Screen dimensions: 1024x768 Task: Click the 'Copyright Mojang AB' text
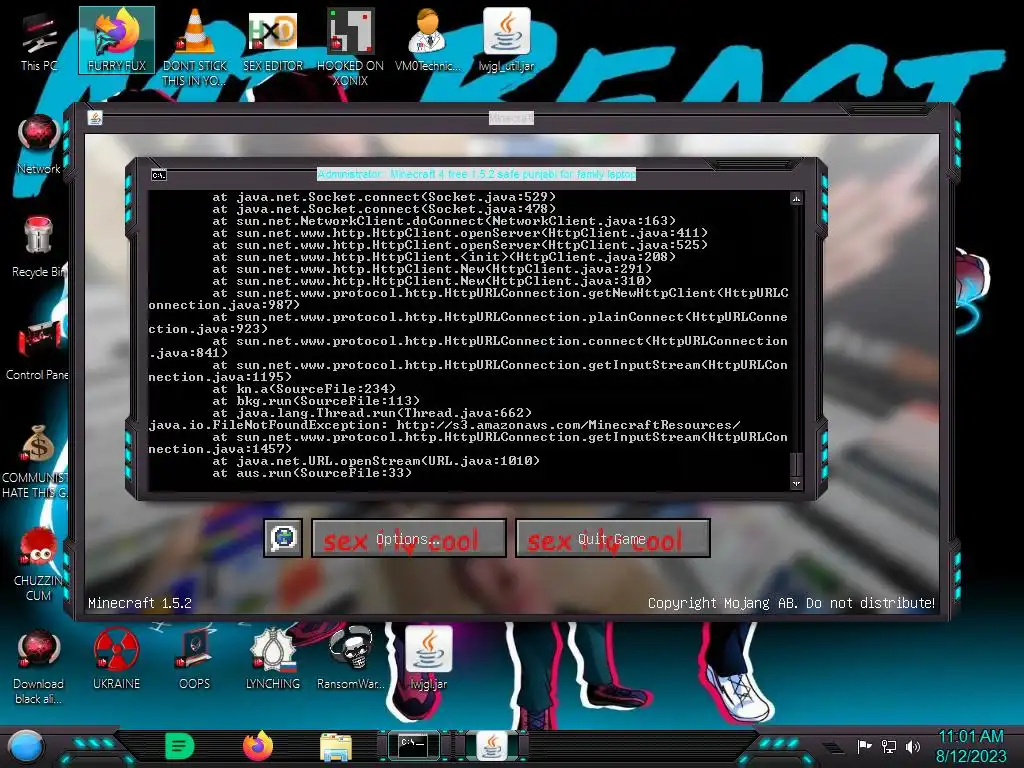click(791, 603)
